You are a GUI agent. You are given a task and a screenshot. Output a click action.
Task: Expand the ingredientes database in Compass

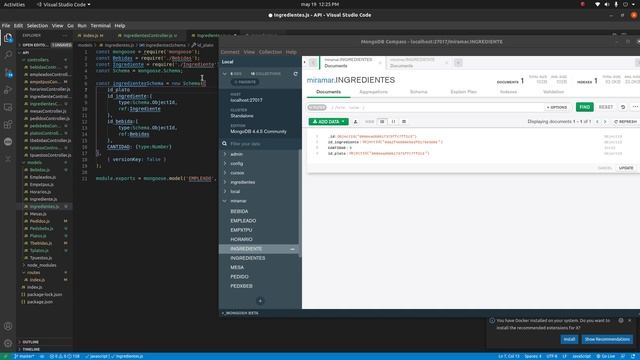225,182
